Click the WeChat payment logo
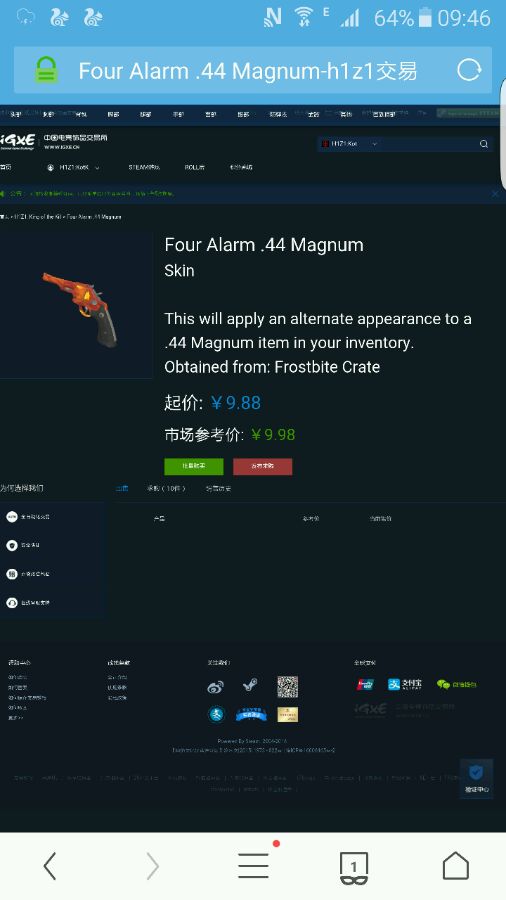This screenshot has width=506, height=900. point(456,684)
